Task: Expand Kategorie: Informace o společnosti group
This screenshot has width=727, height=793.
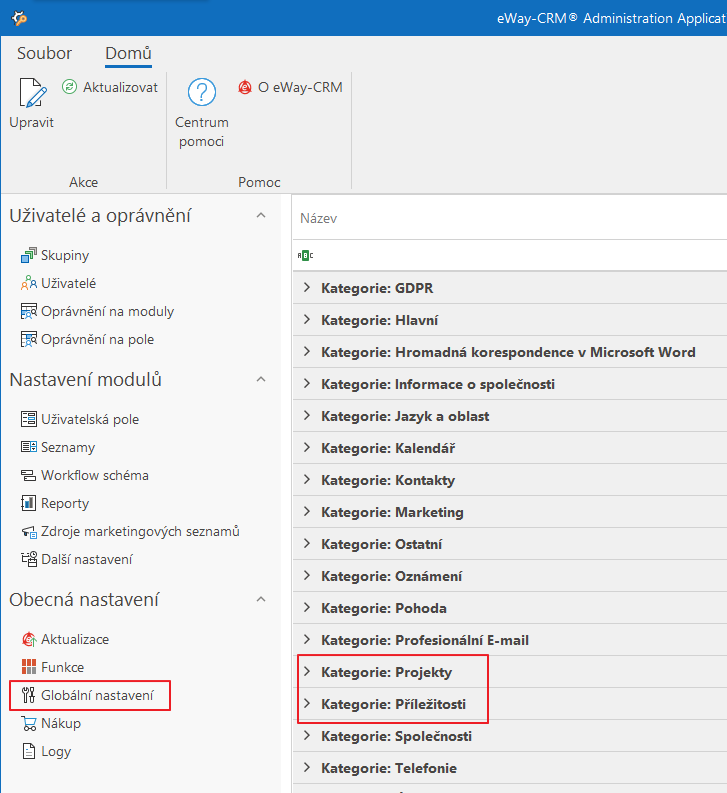Action: tap(307, 384)
